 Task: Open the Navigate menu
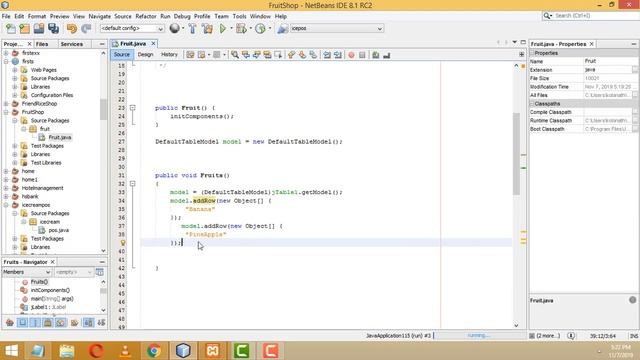pos(100,16)
